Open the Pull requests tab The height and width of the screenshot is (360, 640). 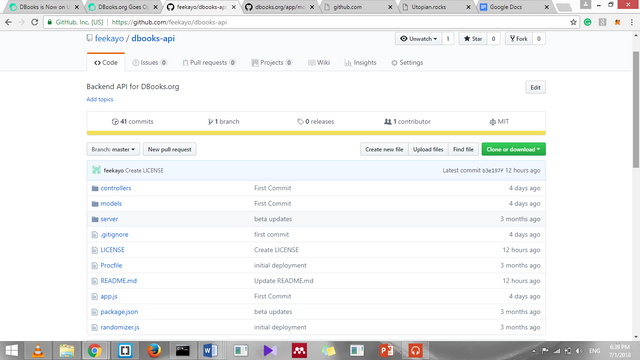pos(209,62)
